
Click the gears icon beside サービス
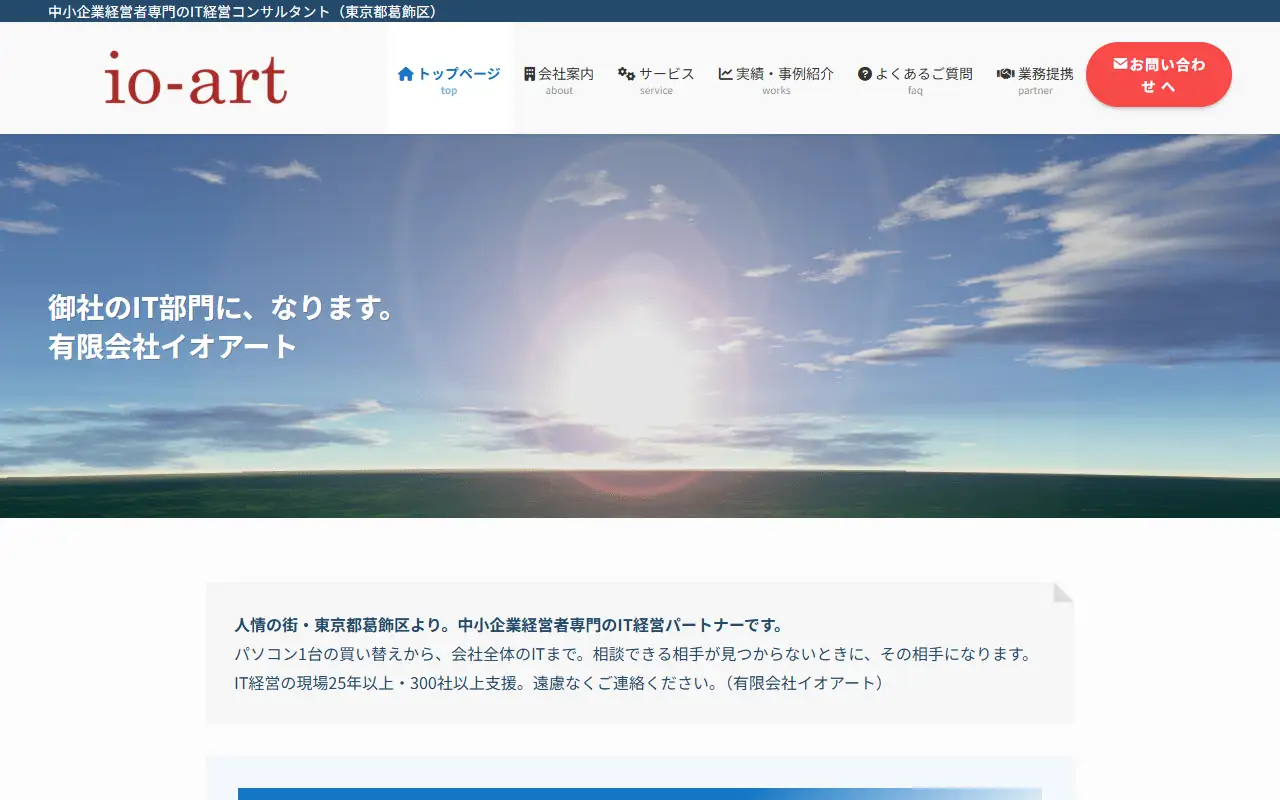point(627,74)
